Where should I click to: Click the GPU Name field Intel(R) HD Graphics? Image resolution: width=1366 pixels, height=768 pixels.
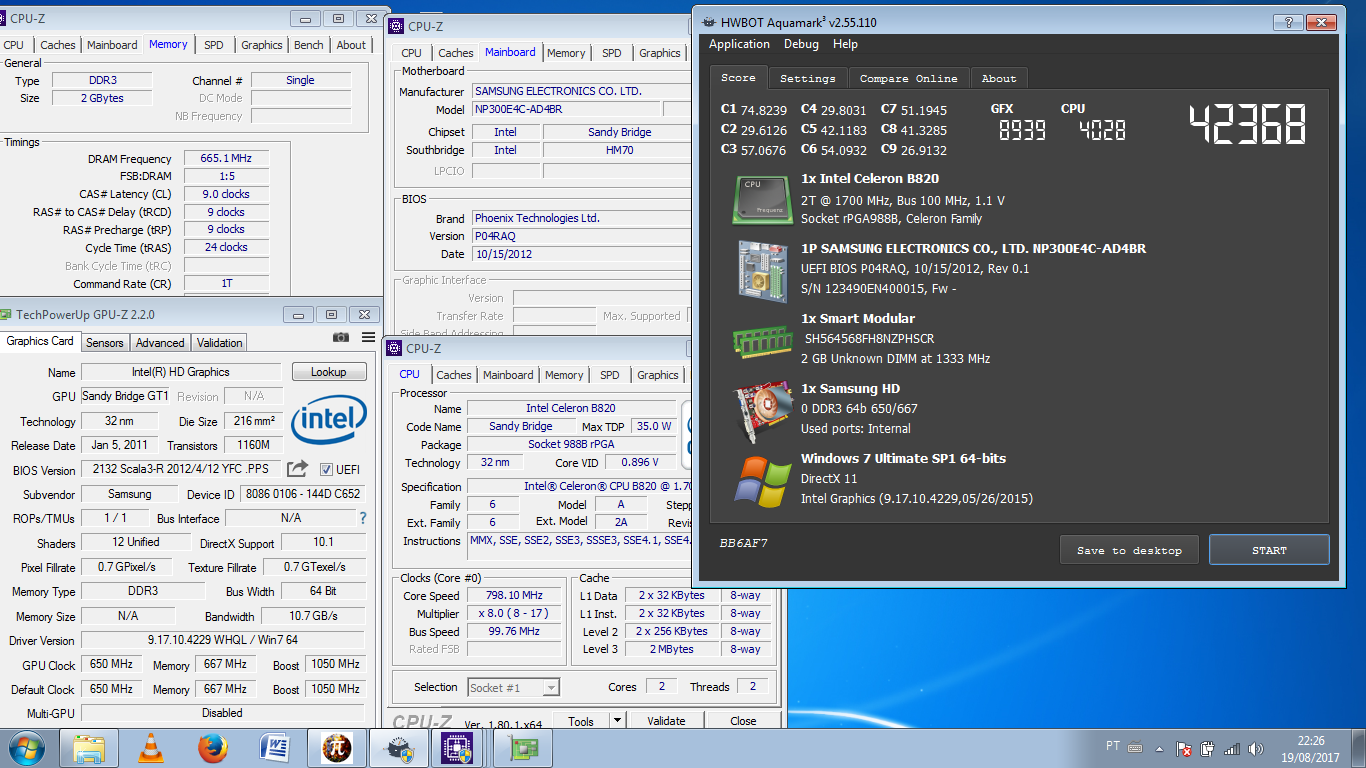coord(181,372)
